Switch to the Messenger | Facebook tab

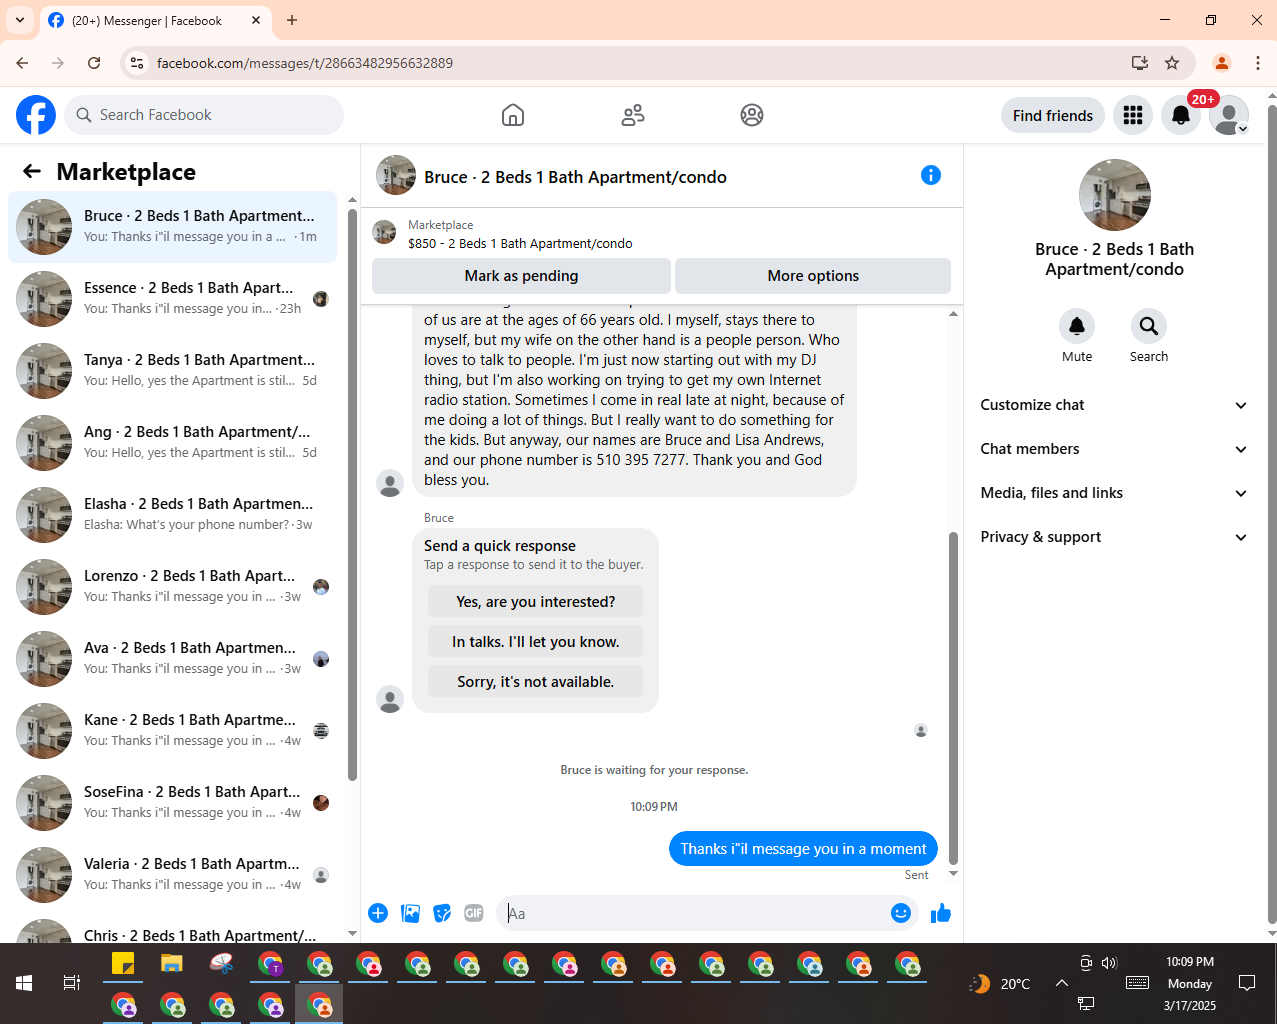tap(155, 20)
